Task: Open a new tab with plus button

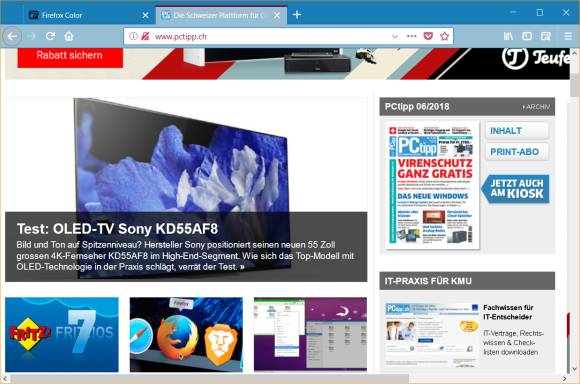Action: tap(297, 15)
